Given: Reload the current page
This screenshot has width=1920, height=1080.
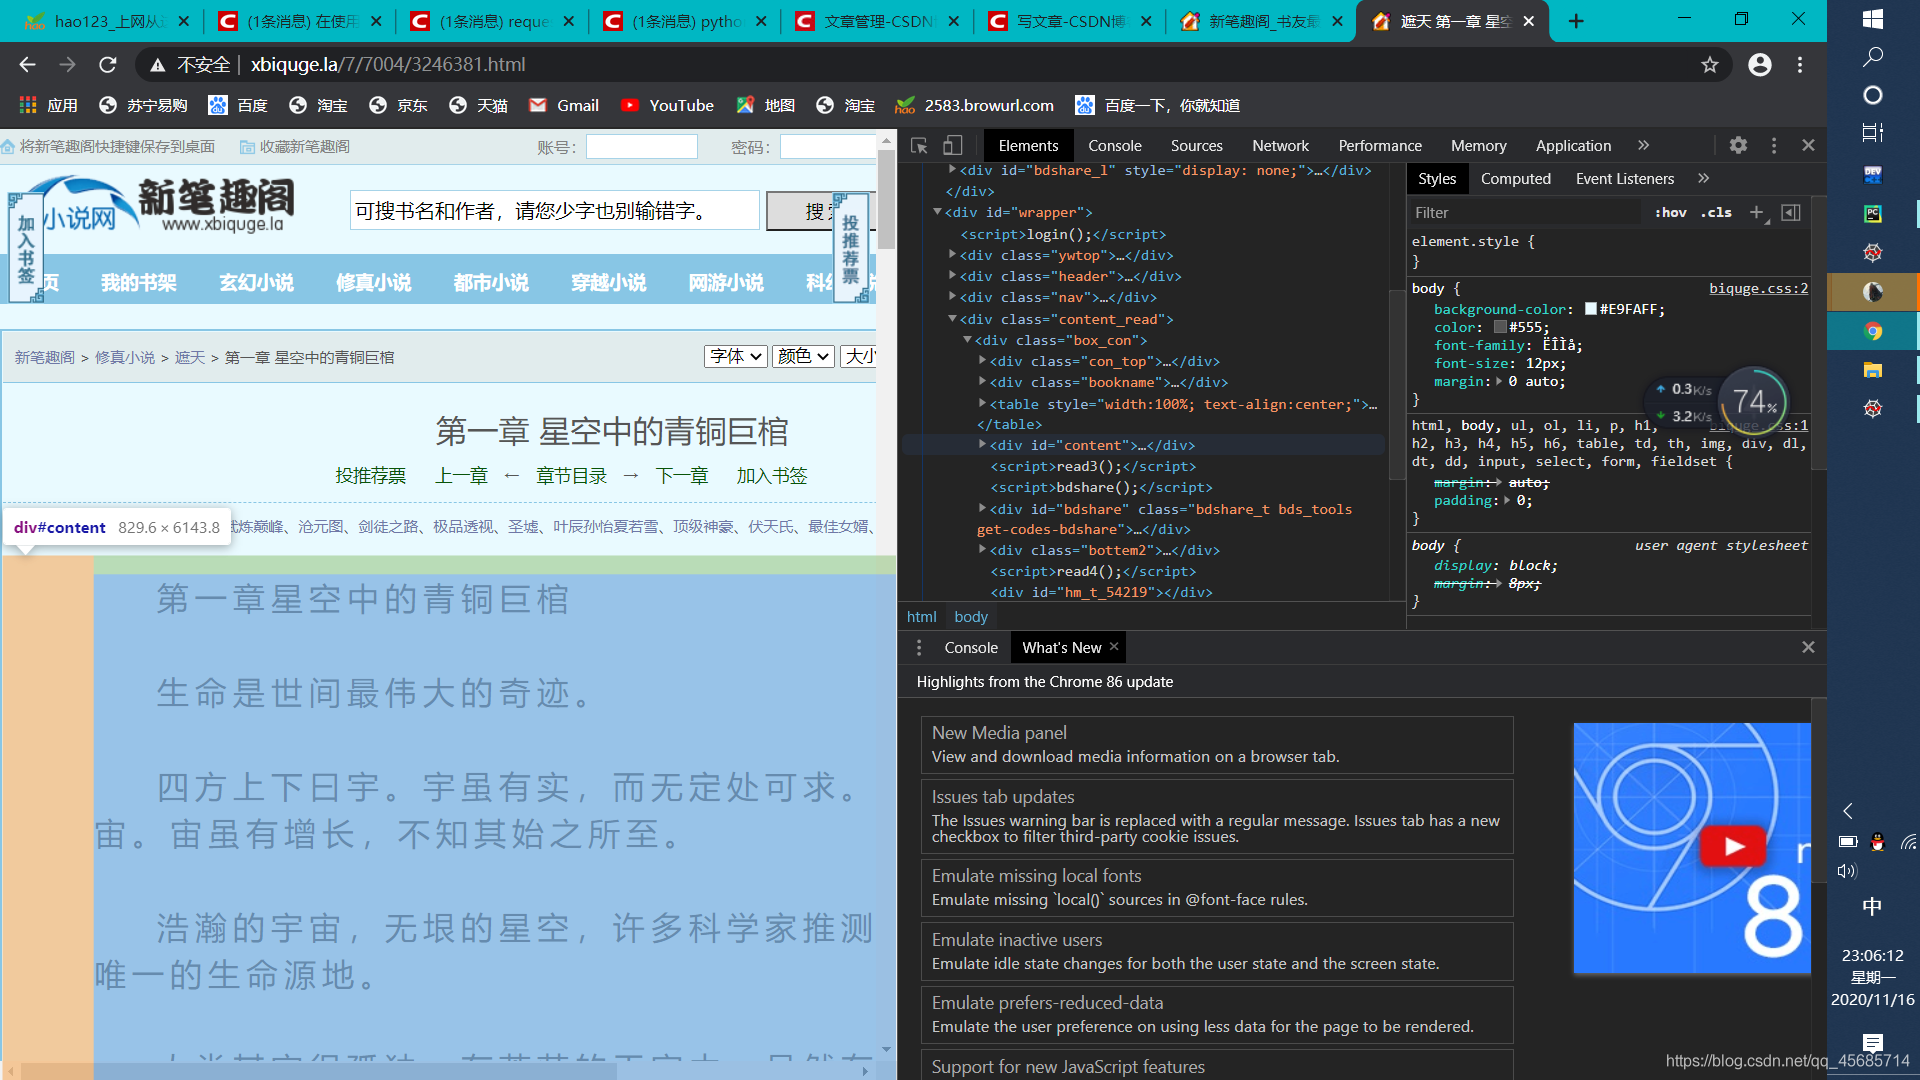Looking at the screenshot, I should click(108, 65).
